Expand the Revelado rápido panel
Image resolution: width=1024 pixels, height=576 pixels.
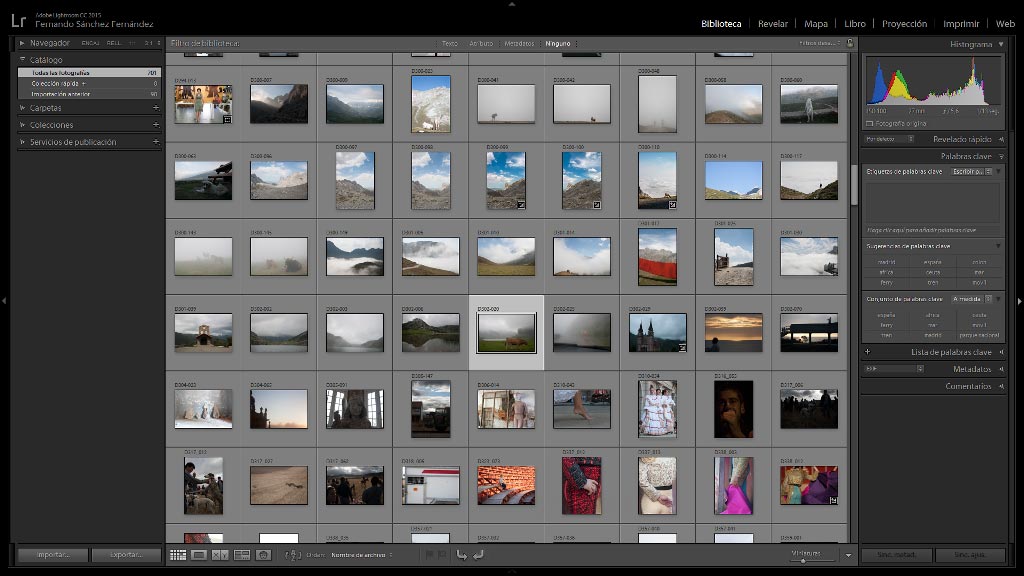click(1001, 139)
